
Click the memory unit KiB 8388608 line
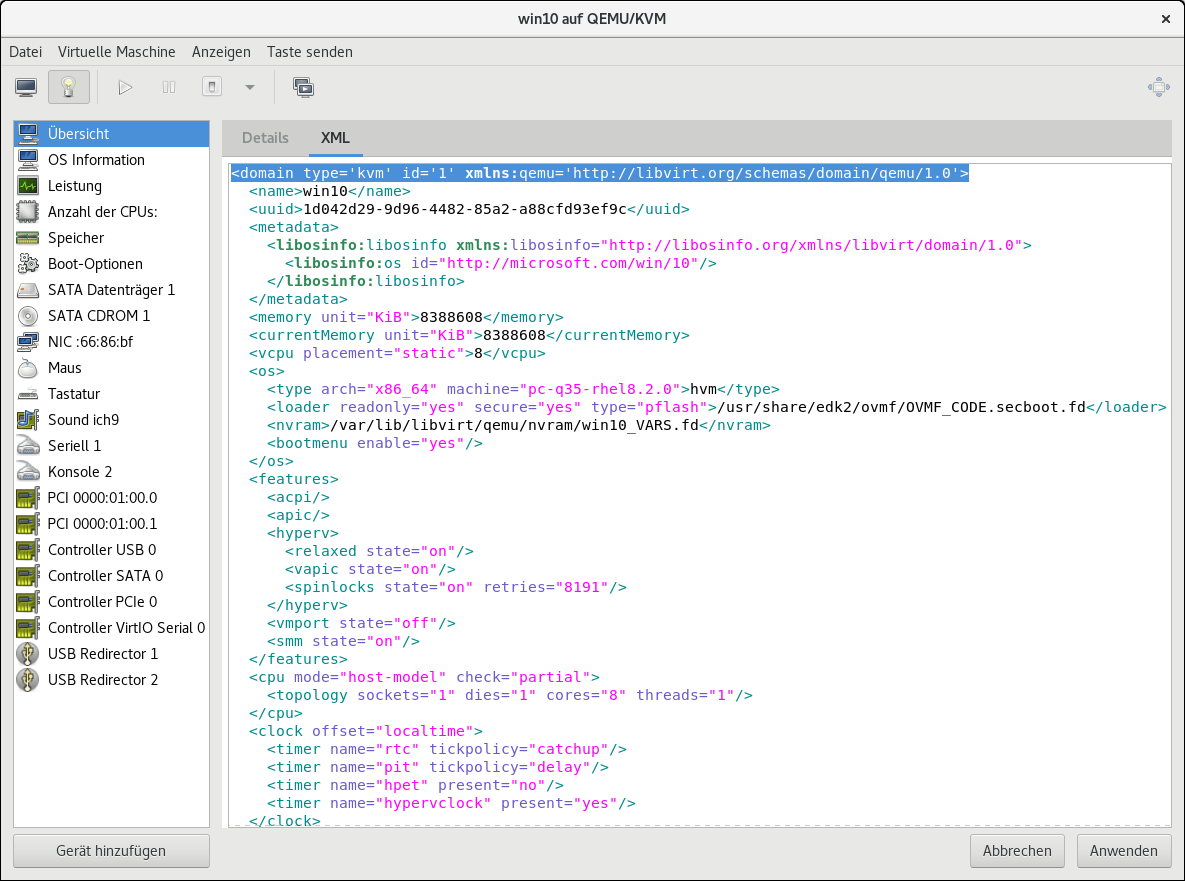407,317
